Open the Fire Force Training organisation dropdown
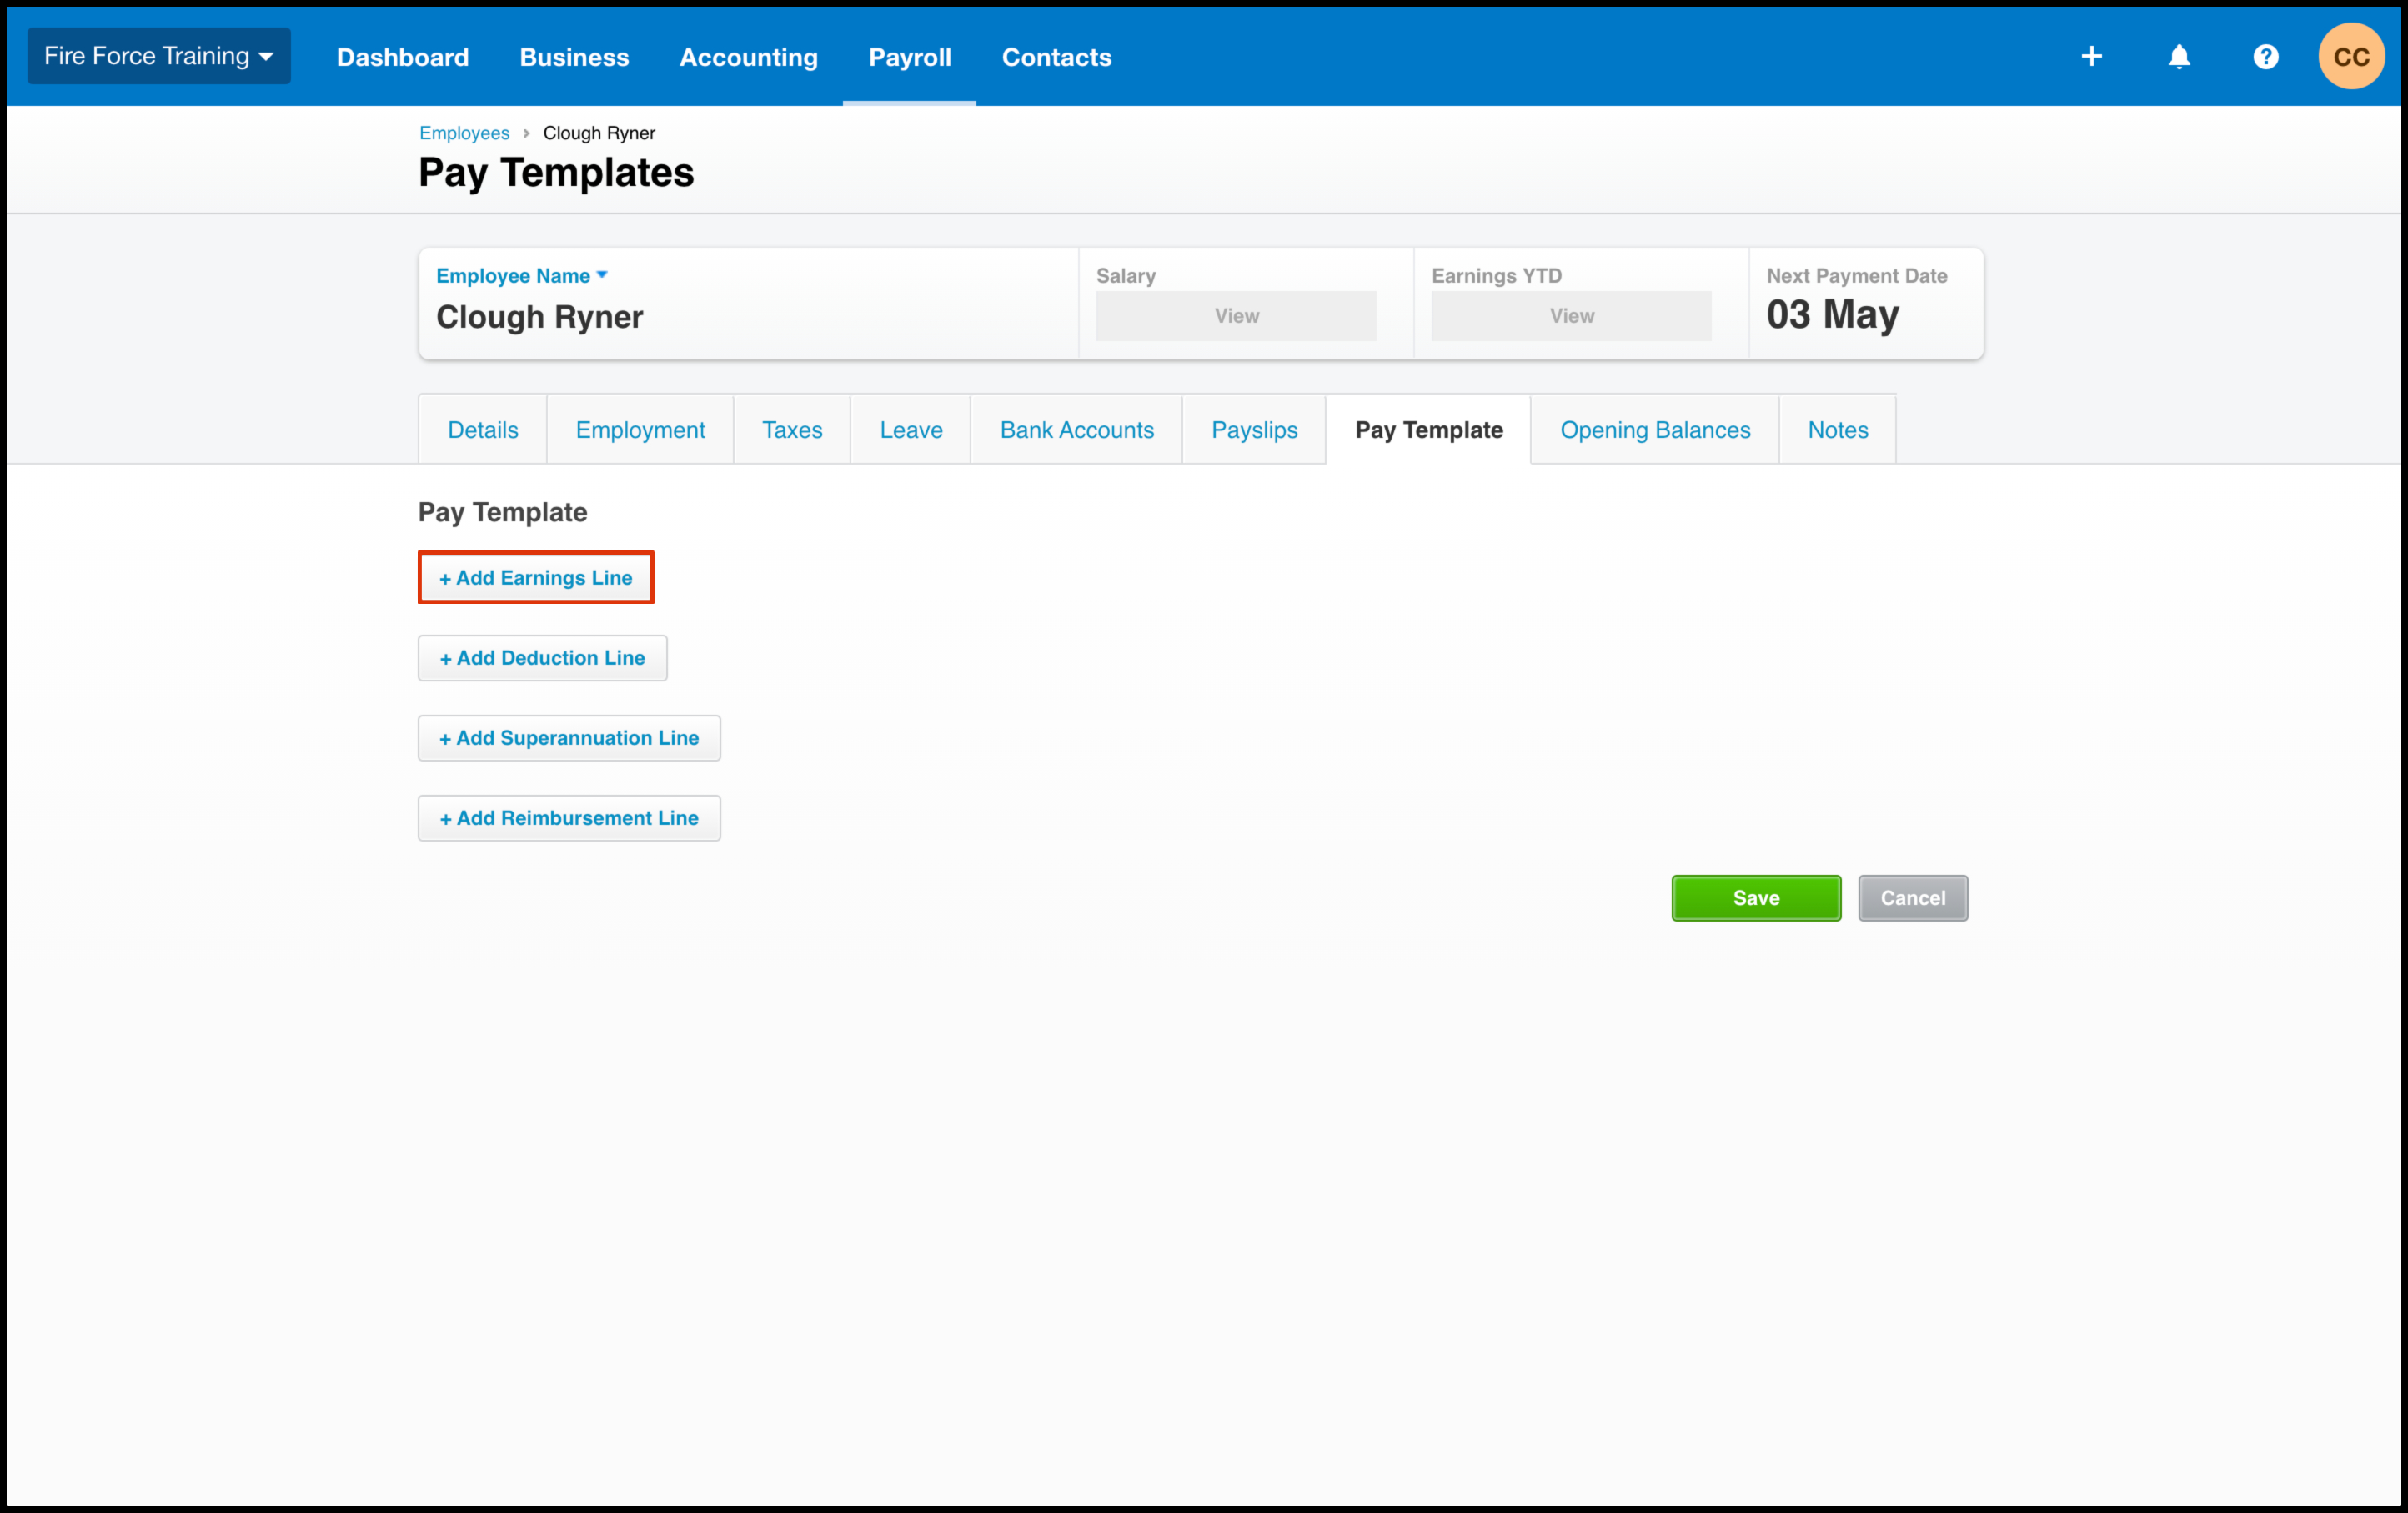 pos(158,56)
